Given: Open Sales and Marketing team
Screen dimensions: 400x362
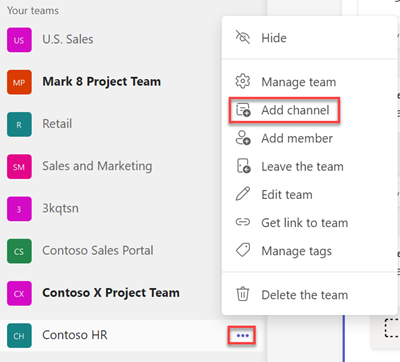Looking at the screenshot, I should coord(97,166).
